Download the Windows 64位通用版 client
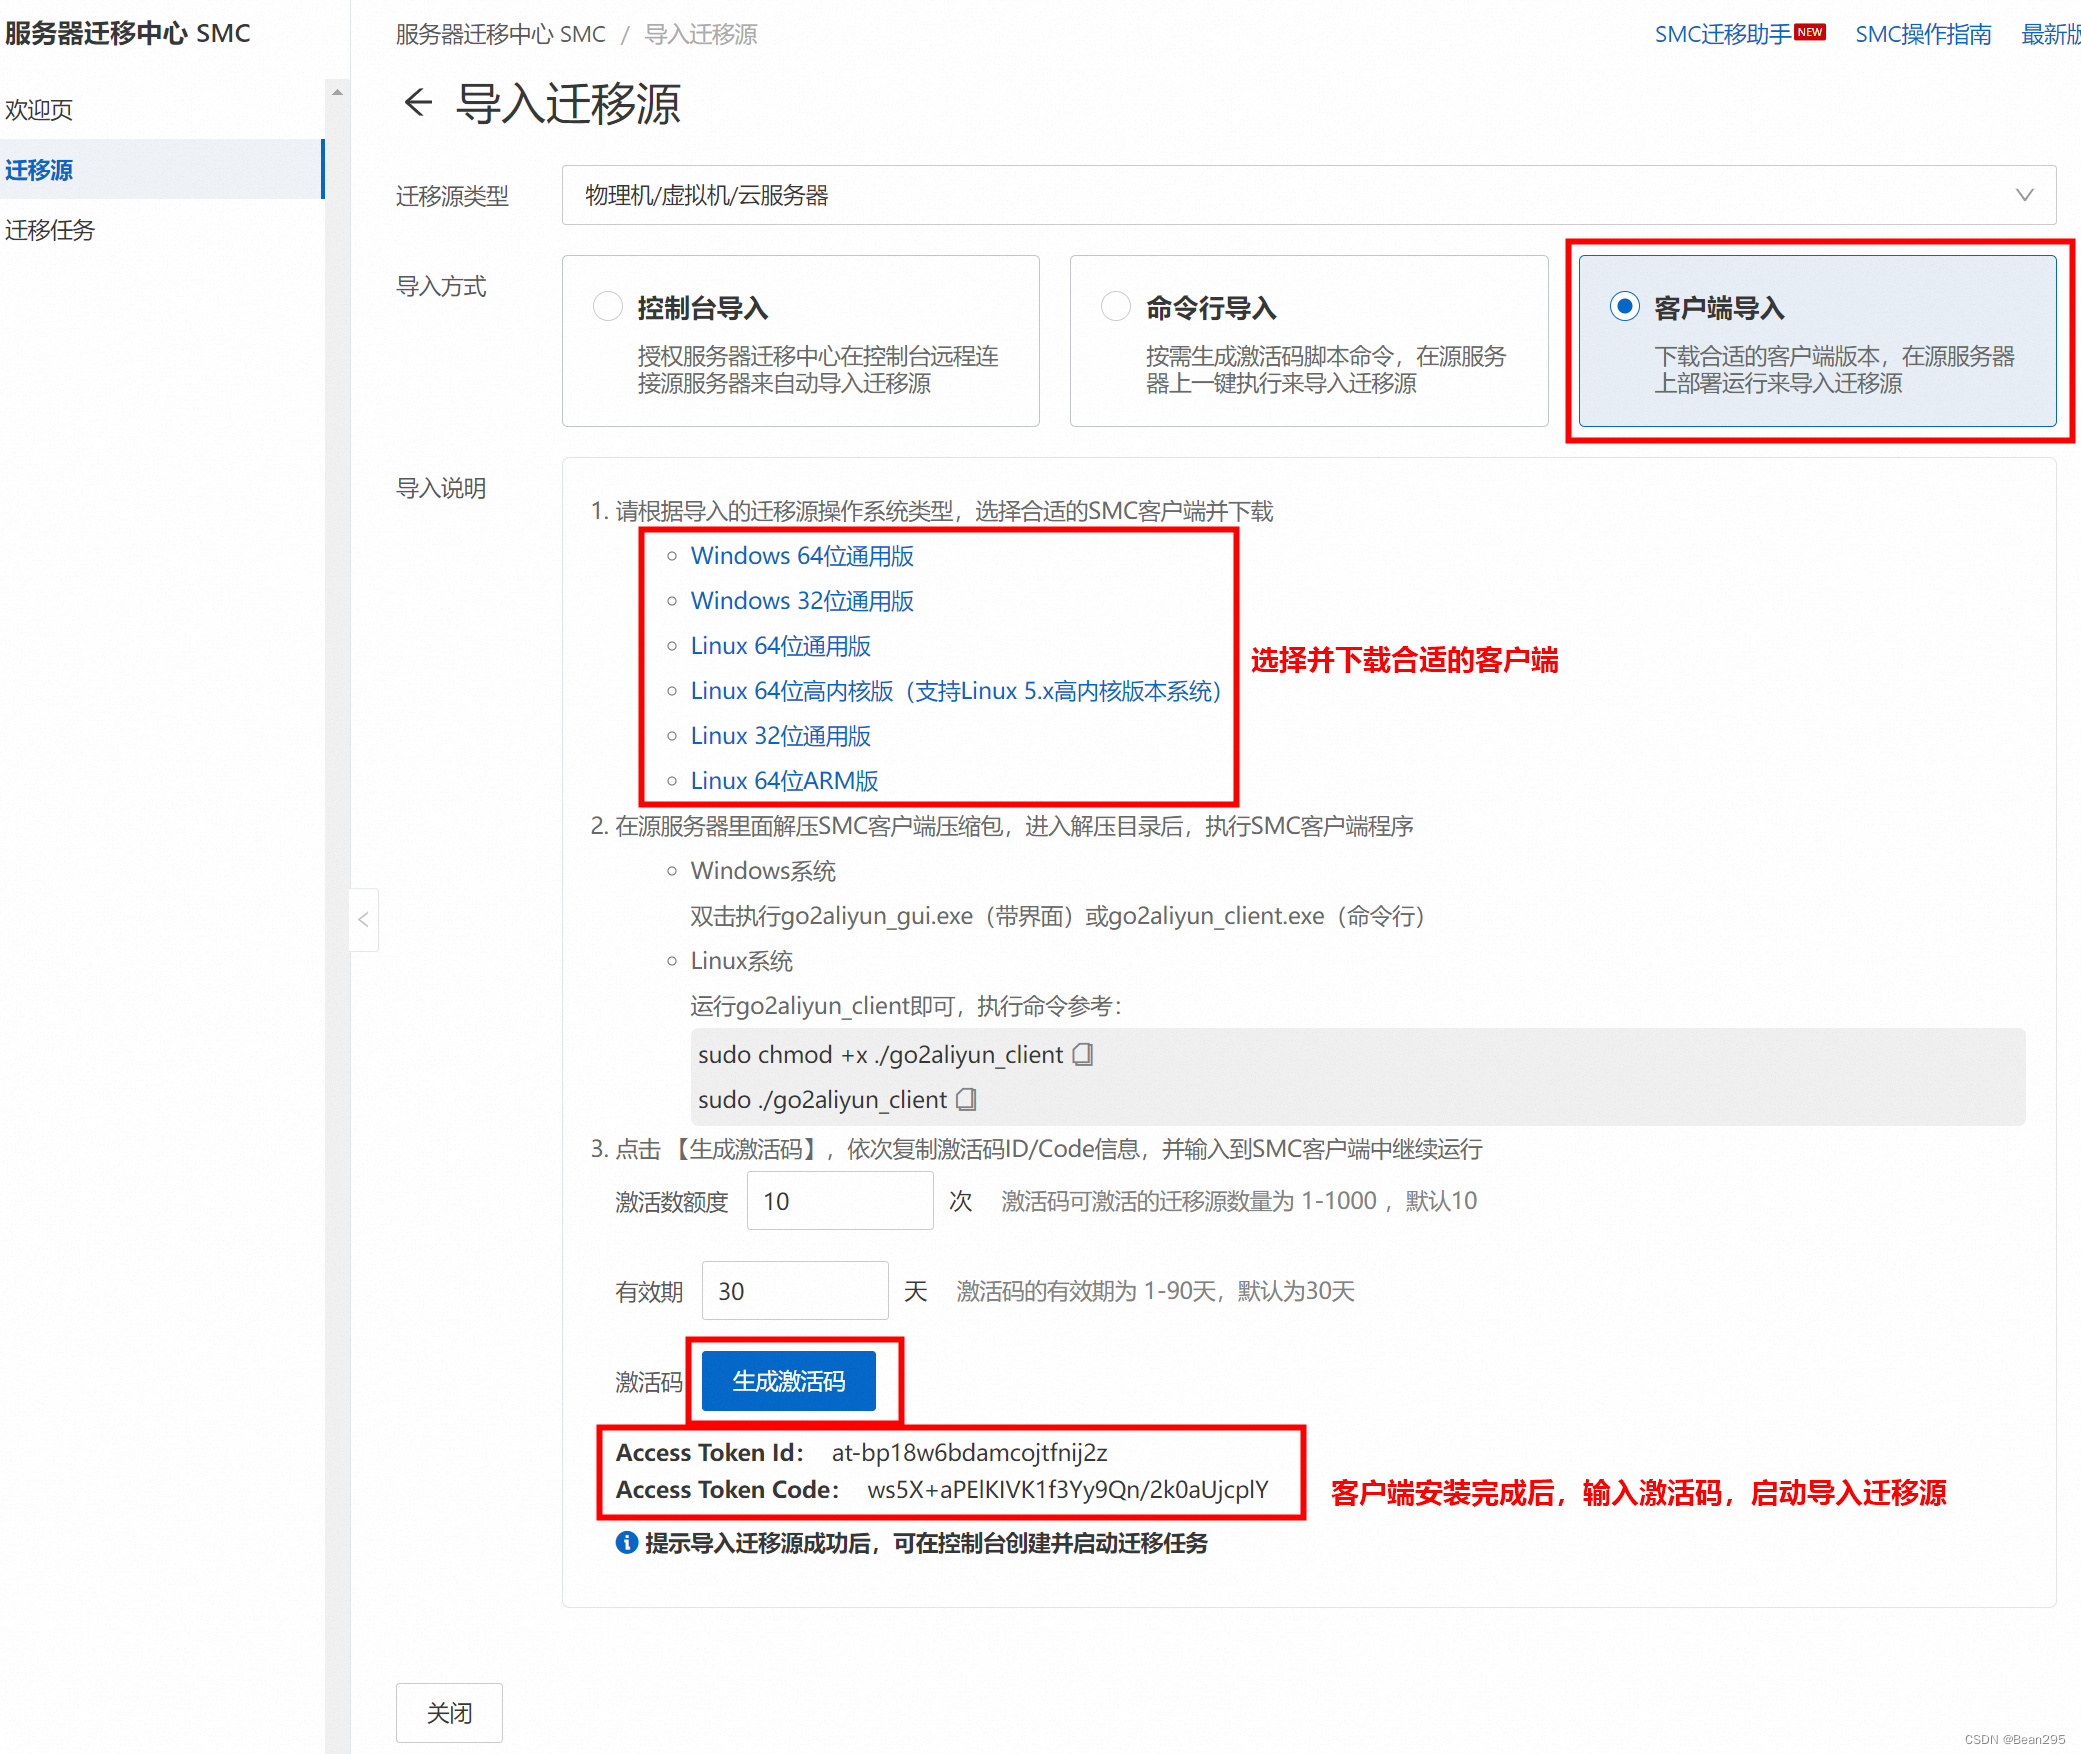 coord(801,556)
